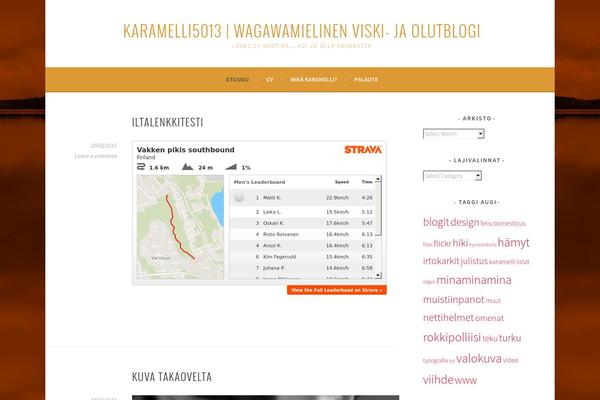Open the Mikä Karamelli? menu page
Viewport: 600px width, 400px height.
click(x=313, y=80)
